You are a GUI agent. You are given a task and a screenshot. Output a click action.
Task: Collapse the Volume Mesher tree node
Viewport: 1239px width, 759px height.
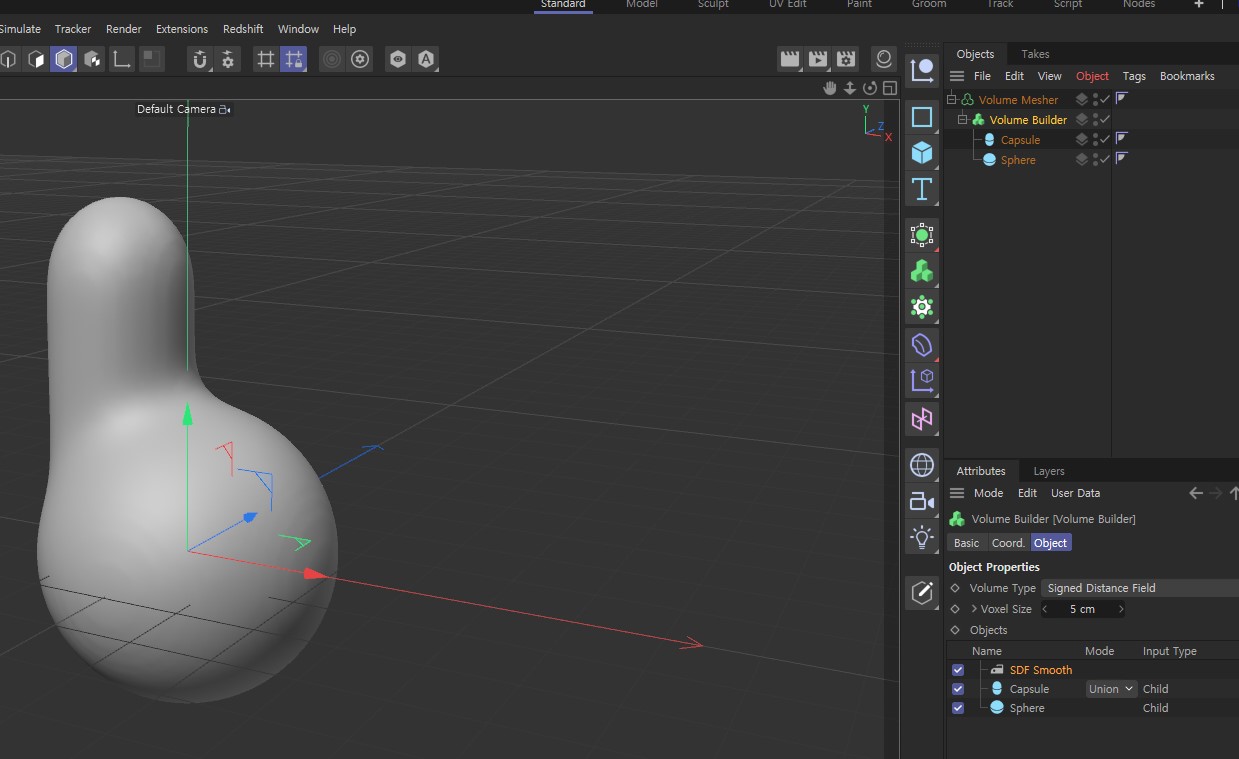952,99
